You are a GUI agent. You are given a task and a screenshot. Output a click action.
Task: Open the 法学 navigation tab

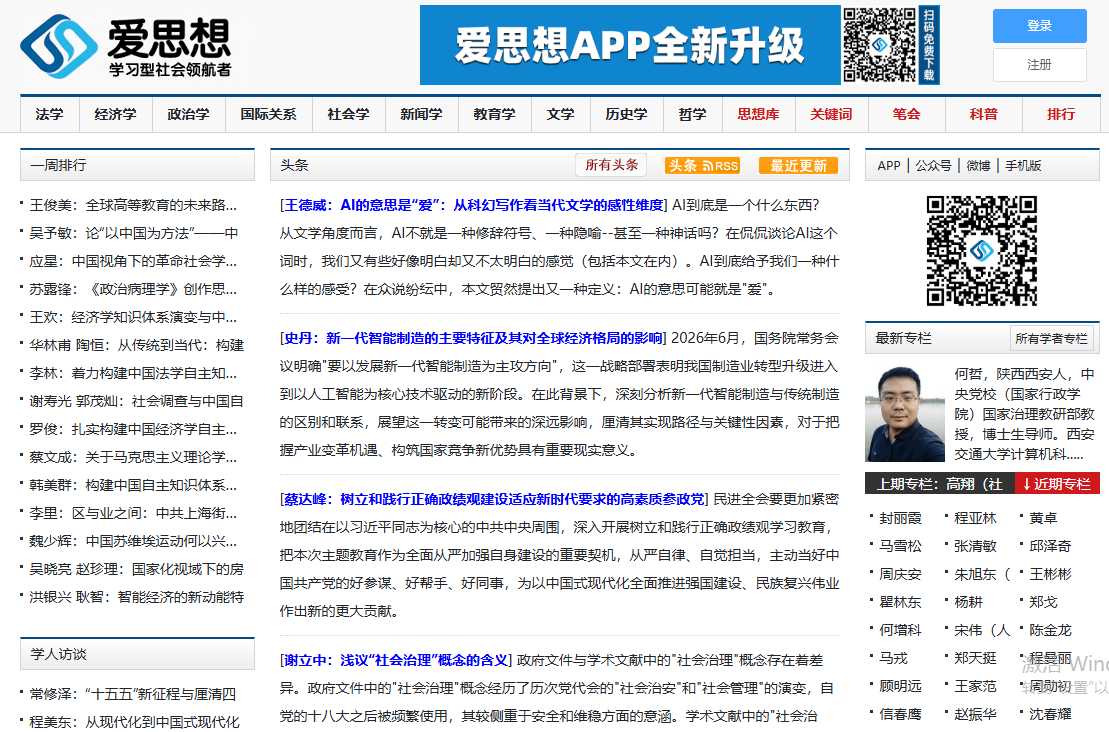point(50,115)
